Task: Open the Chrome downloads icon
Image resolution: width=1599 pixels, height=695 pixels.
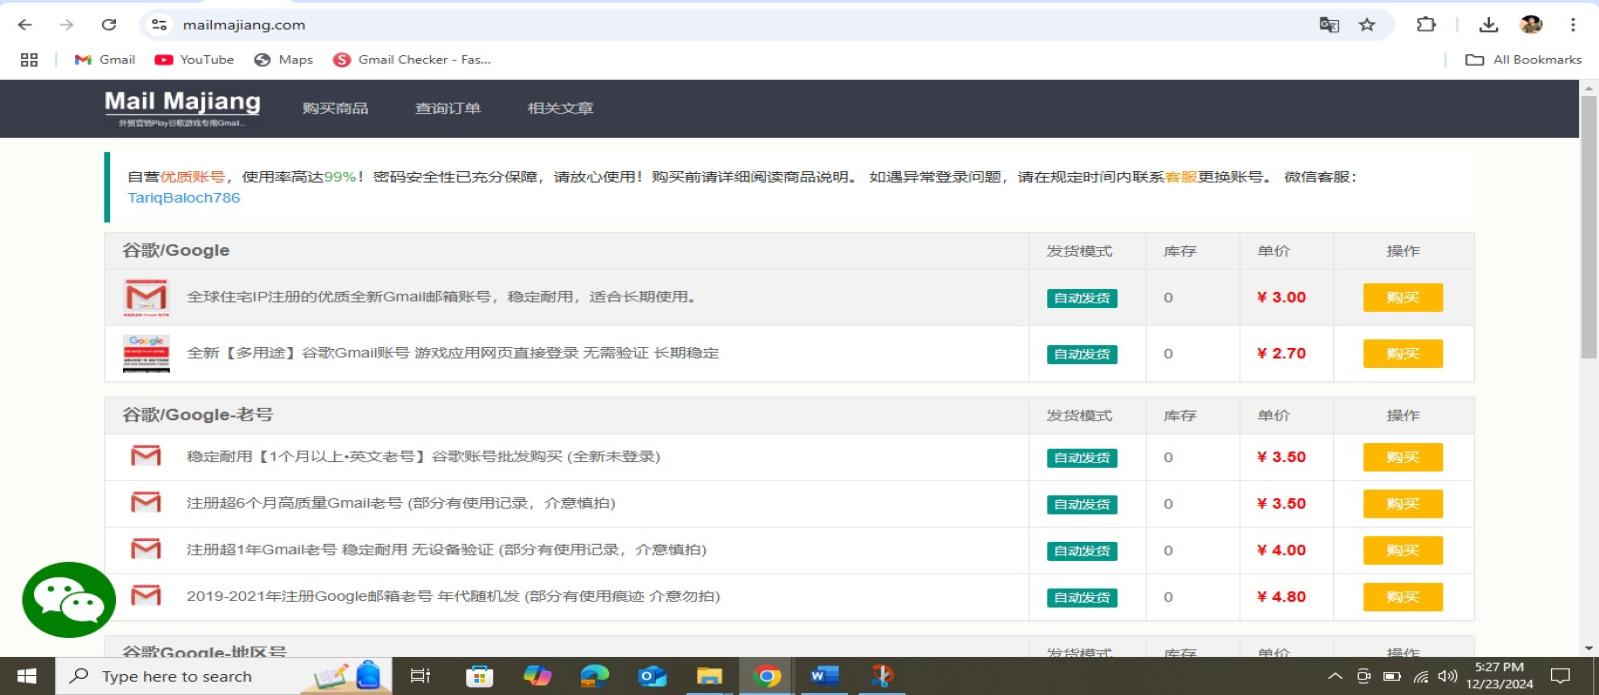Action: [1488, 25]
